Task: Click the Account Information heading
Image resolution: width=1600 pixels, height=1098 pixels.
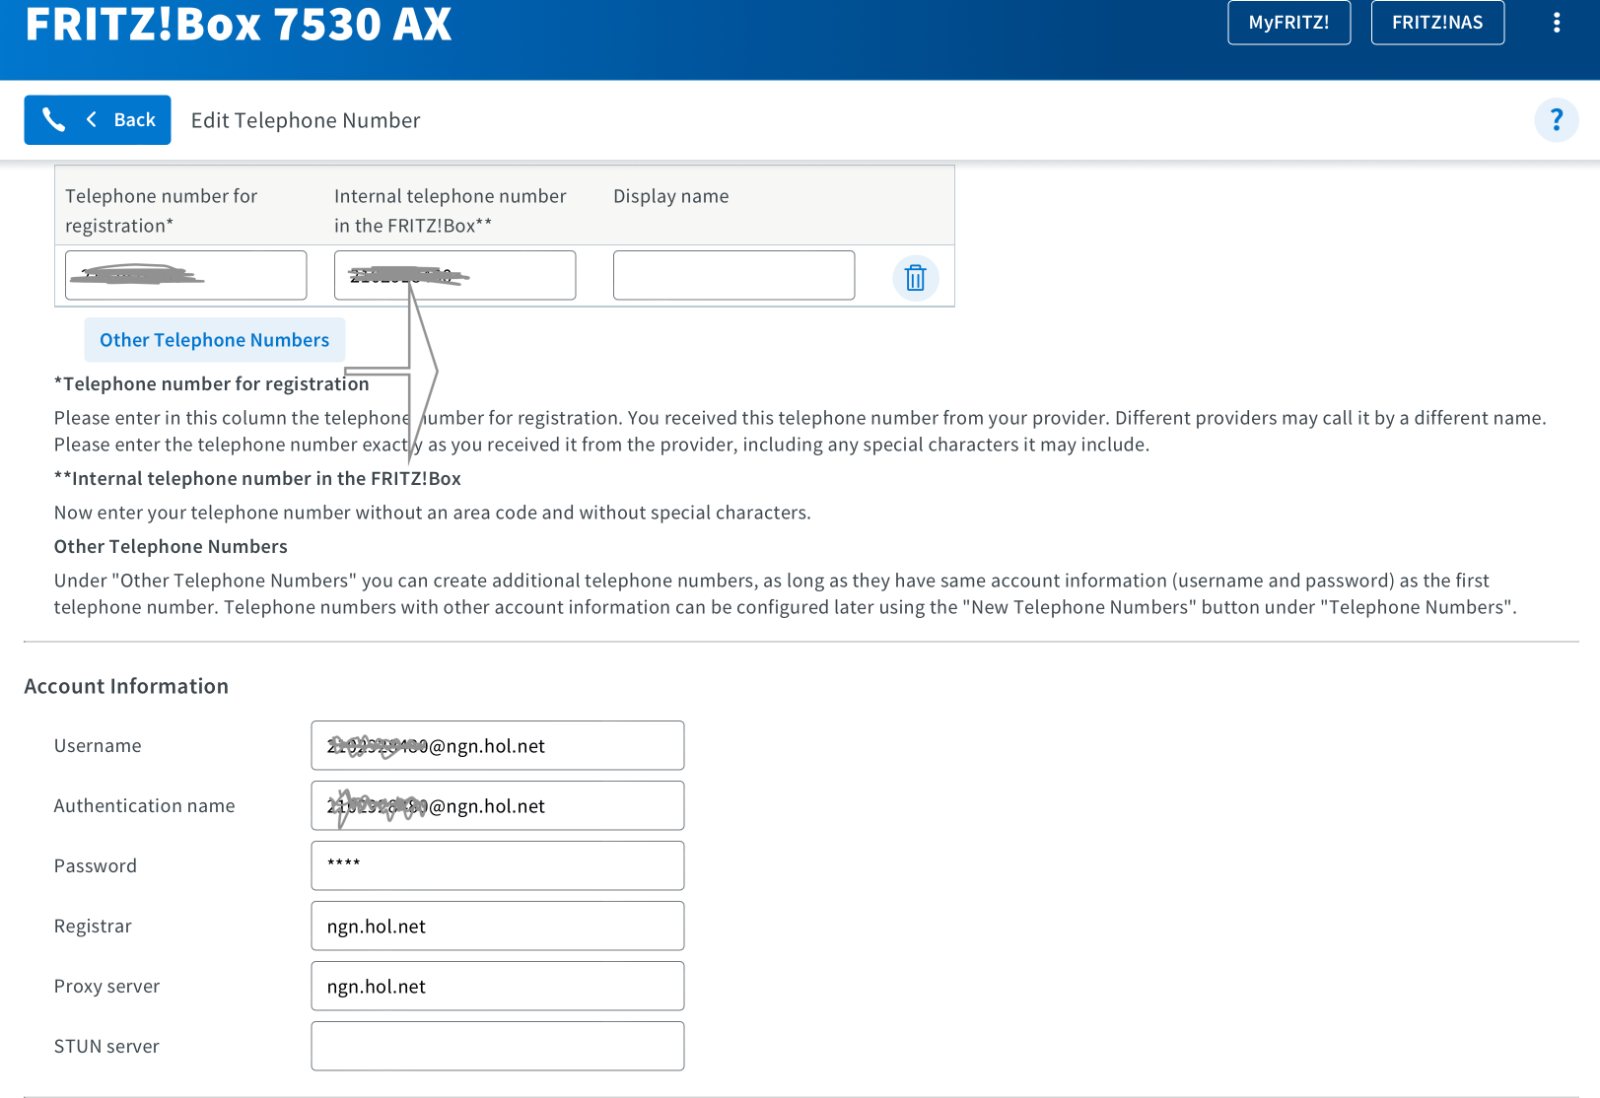Action: (x=126, y=686)
